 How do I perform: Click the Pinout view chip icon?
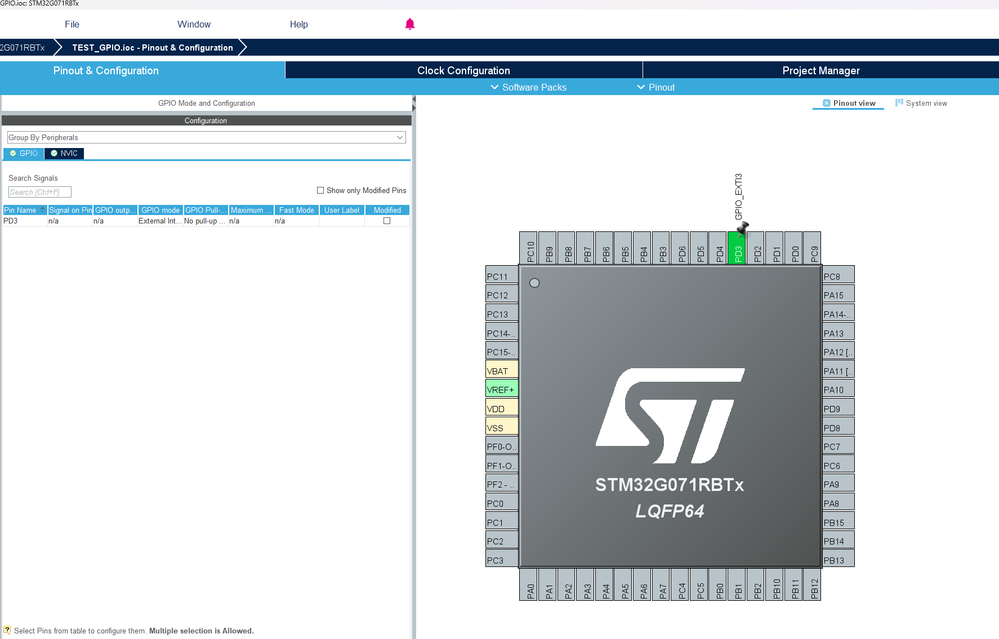click(x=826, y=103)
